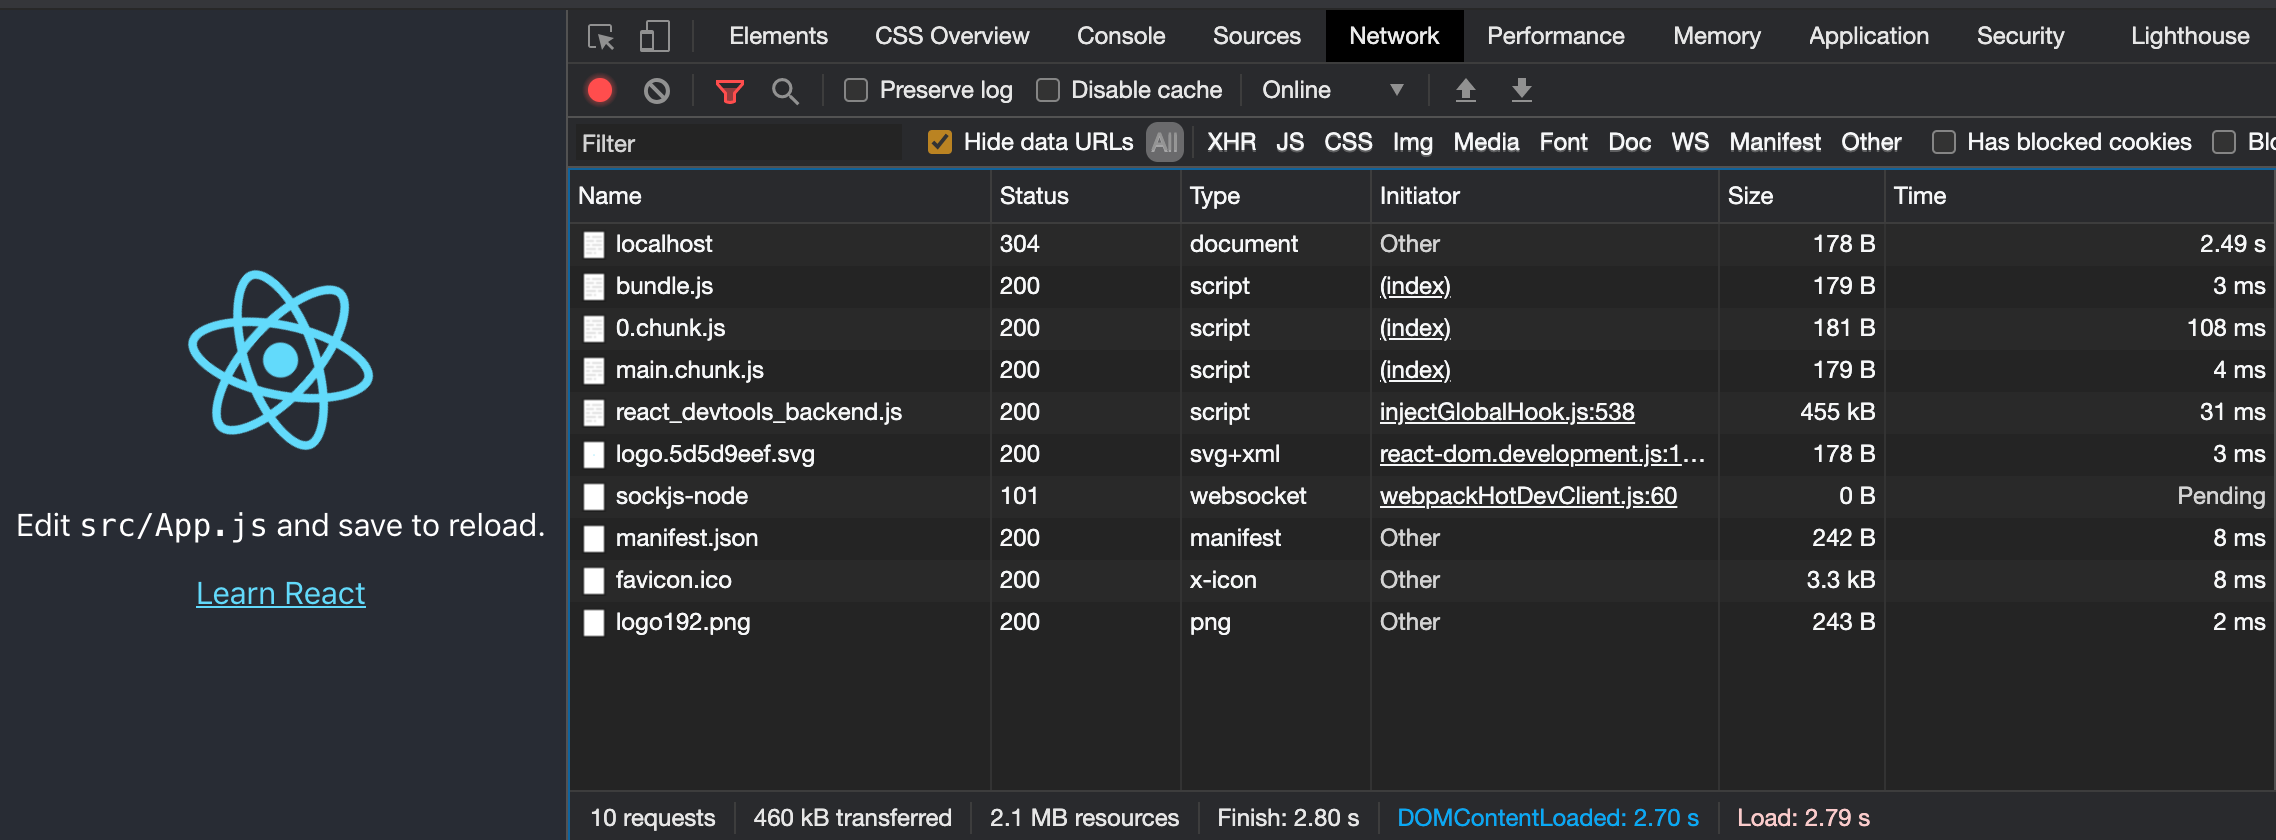
Task: Click file icon next to bundle.js
Action: pyautogui.click(x=594, y=286)
